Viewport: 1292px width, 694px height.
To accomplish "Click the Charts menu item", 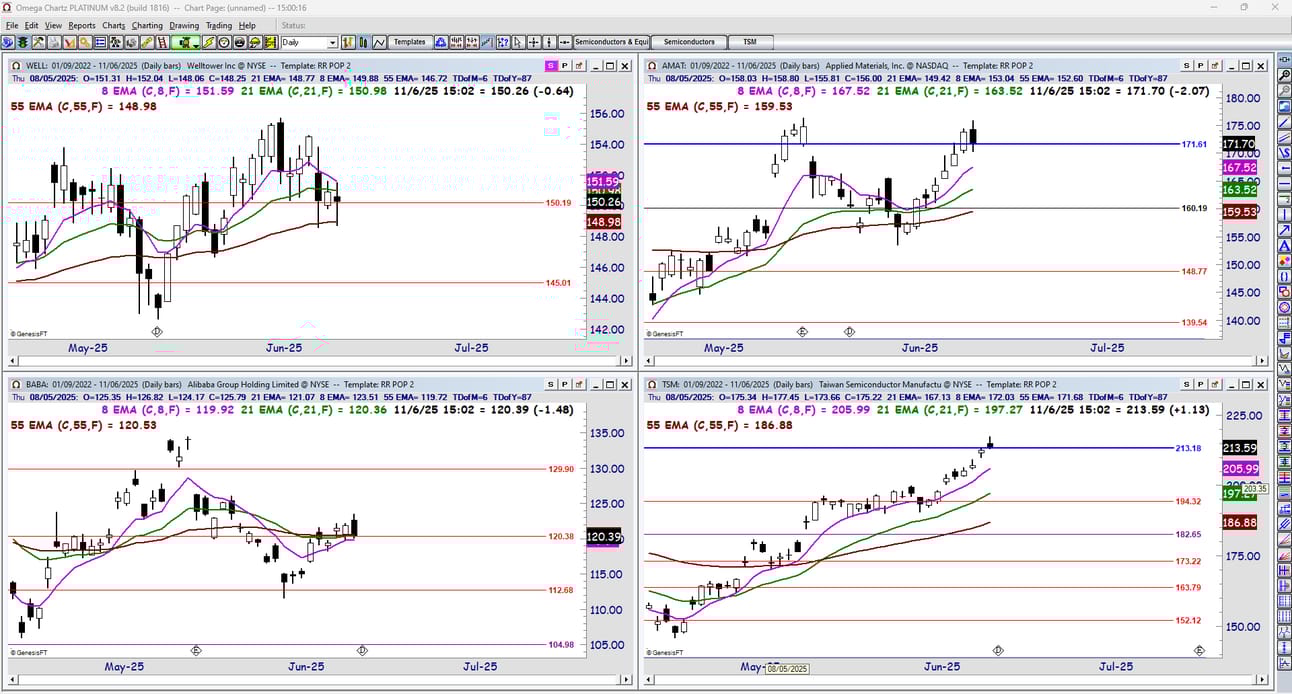I will click(114, 25).
